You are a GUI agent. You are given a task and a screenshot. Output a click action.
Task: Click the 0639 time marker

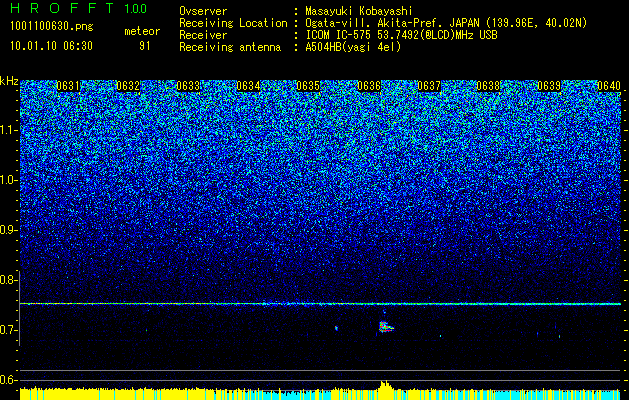click(x=549, y=86)
